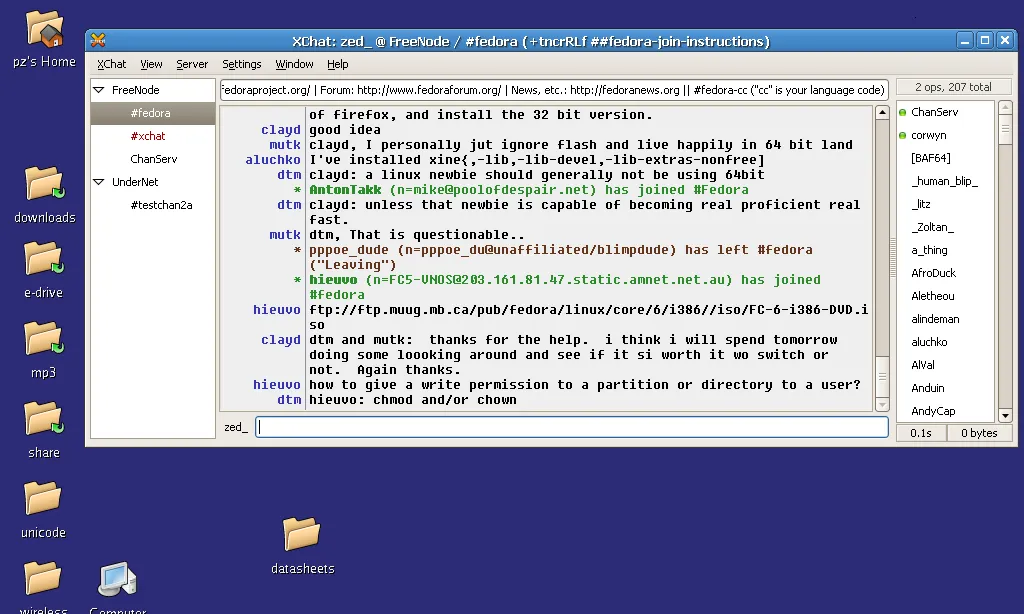The width and height of the screenshot is (1024, 614).
Task: Open the Server menu
Action: [192, 64]
